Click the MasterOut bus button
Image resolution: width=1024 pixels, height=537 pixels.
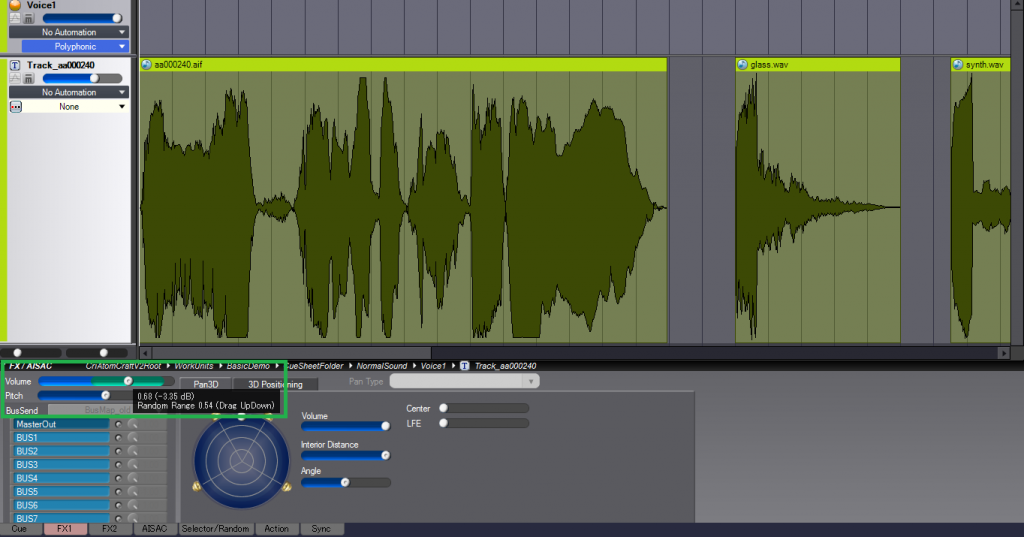(62, 424)
